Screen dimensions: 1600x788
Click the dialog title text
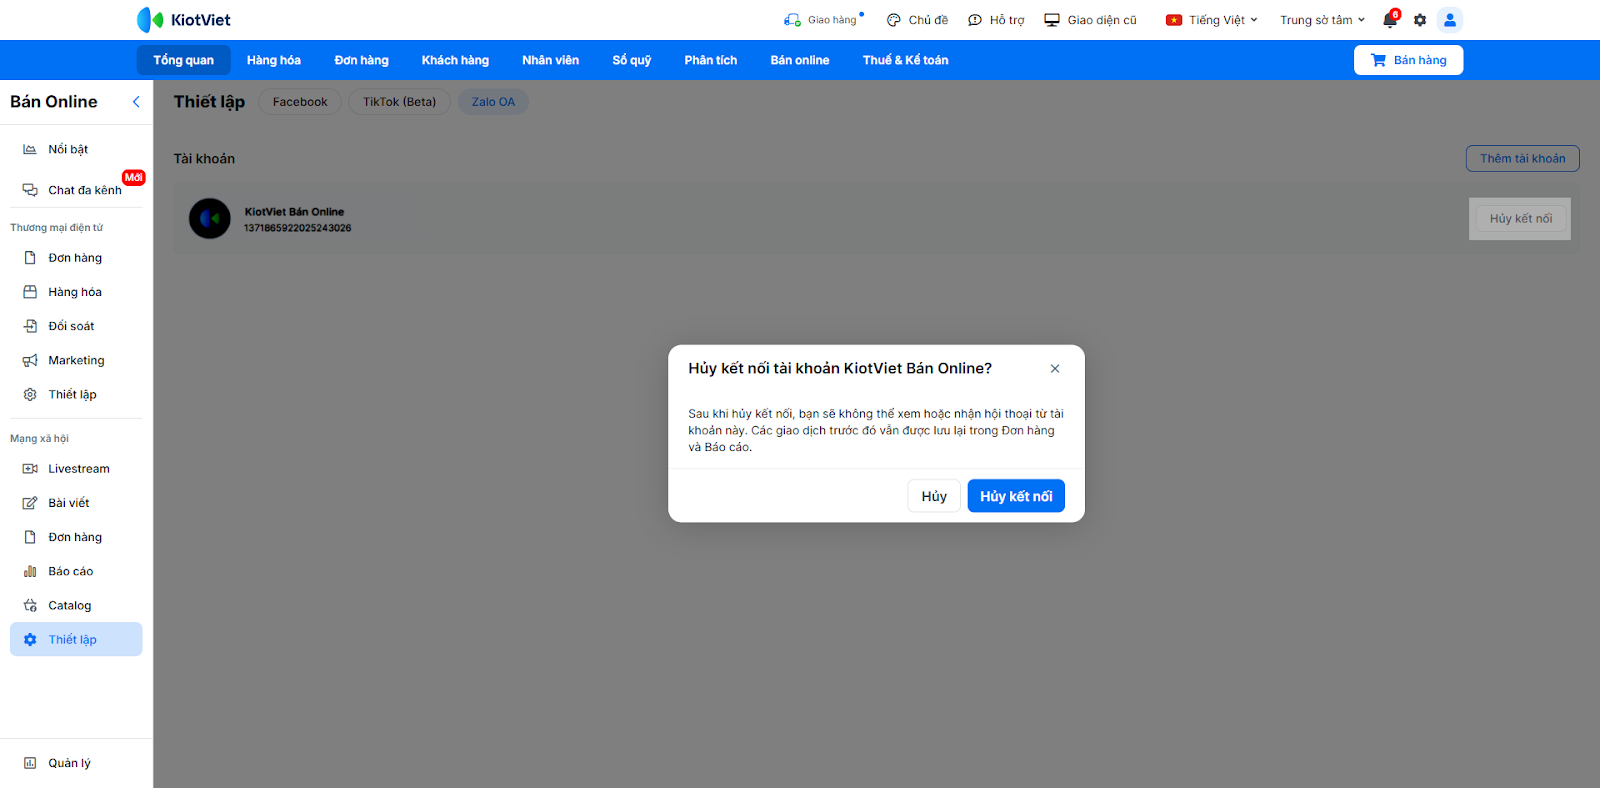[x=840, y=369]
